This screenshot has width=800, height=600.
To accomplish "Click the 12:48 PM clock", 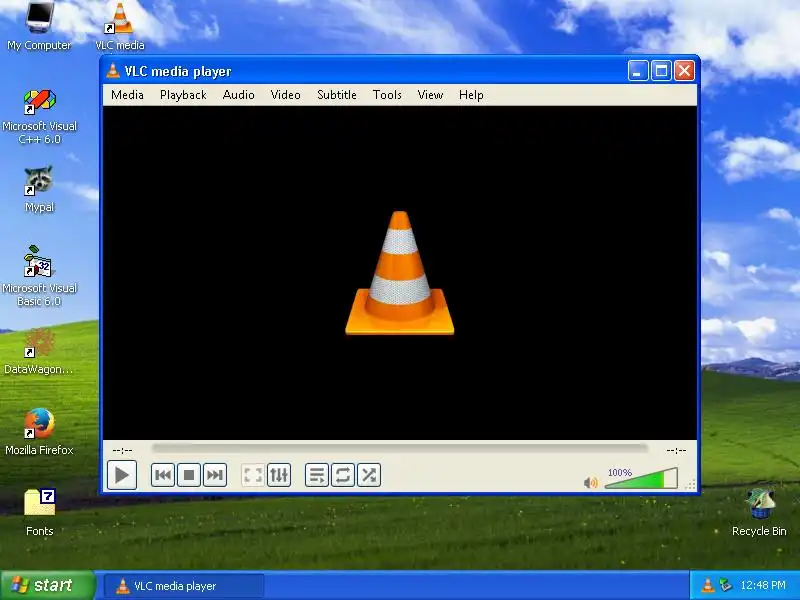I will pos(763,585).
